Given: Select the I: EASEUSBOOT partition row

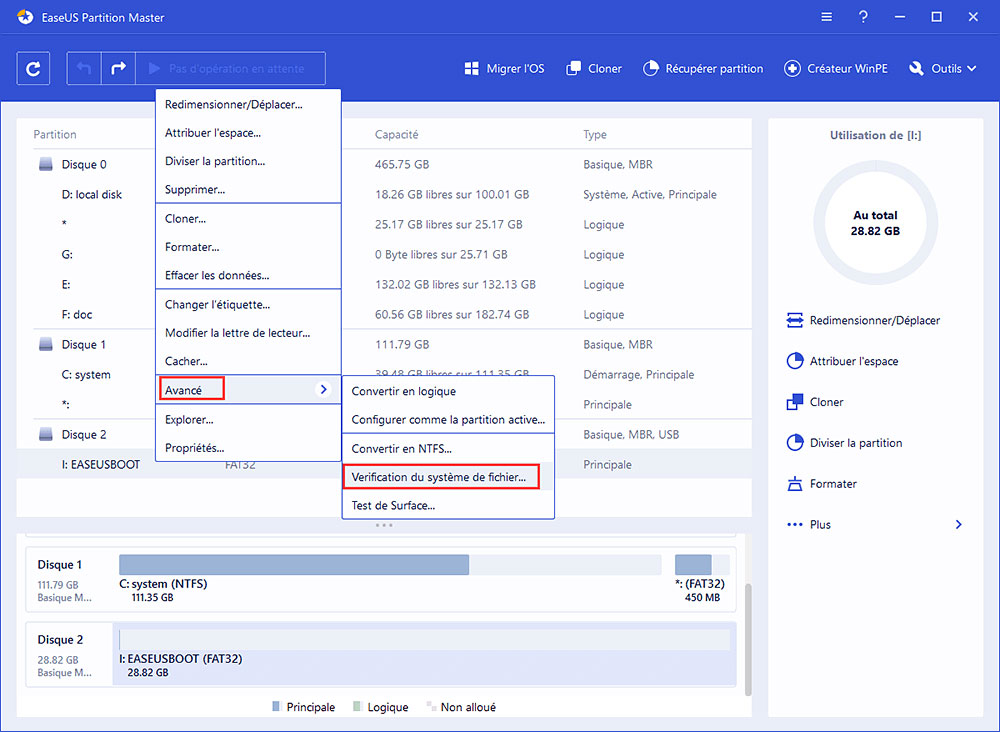Looking at the screenshot, I should (384, 464).
